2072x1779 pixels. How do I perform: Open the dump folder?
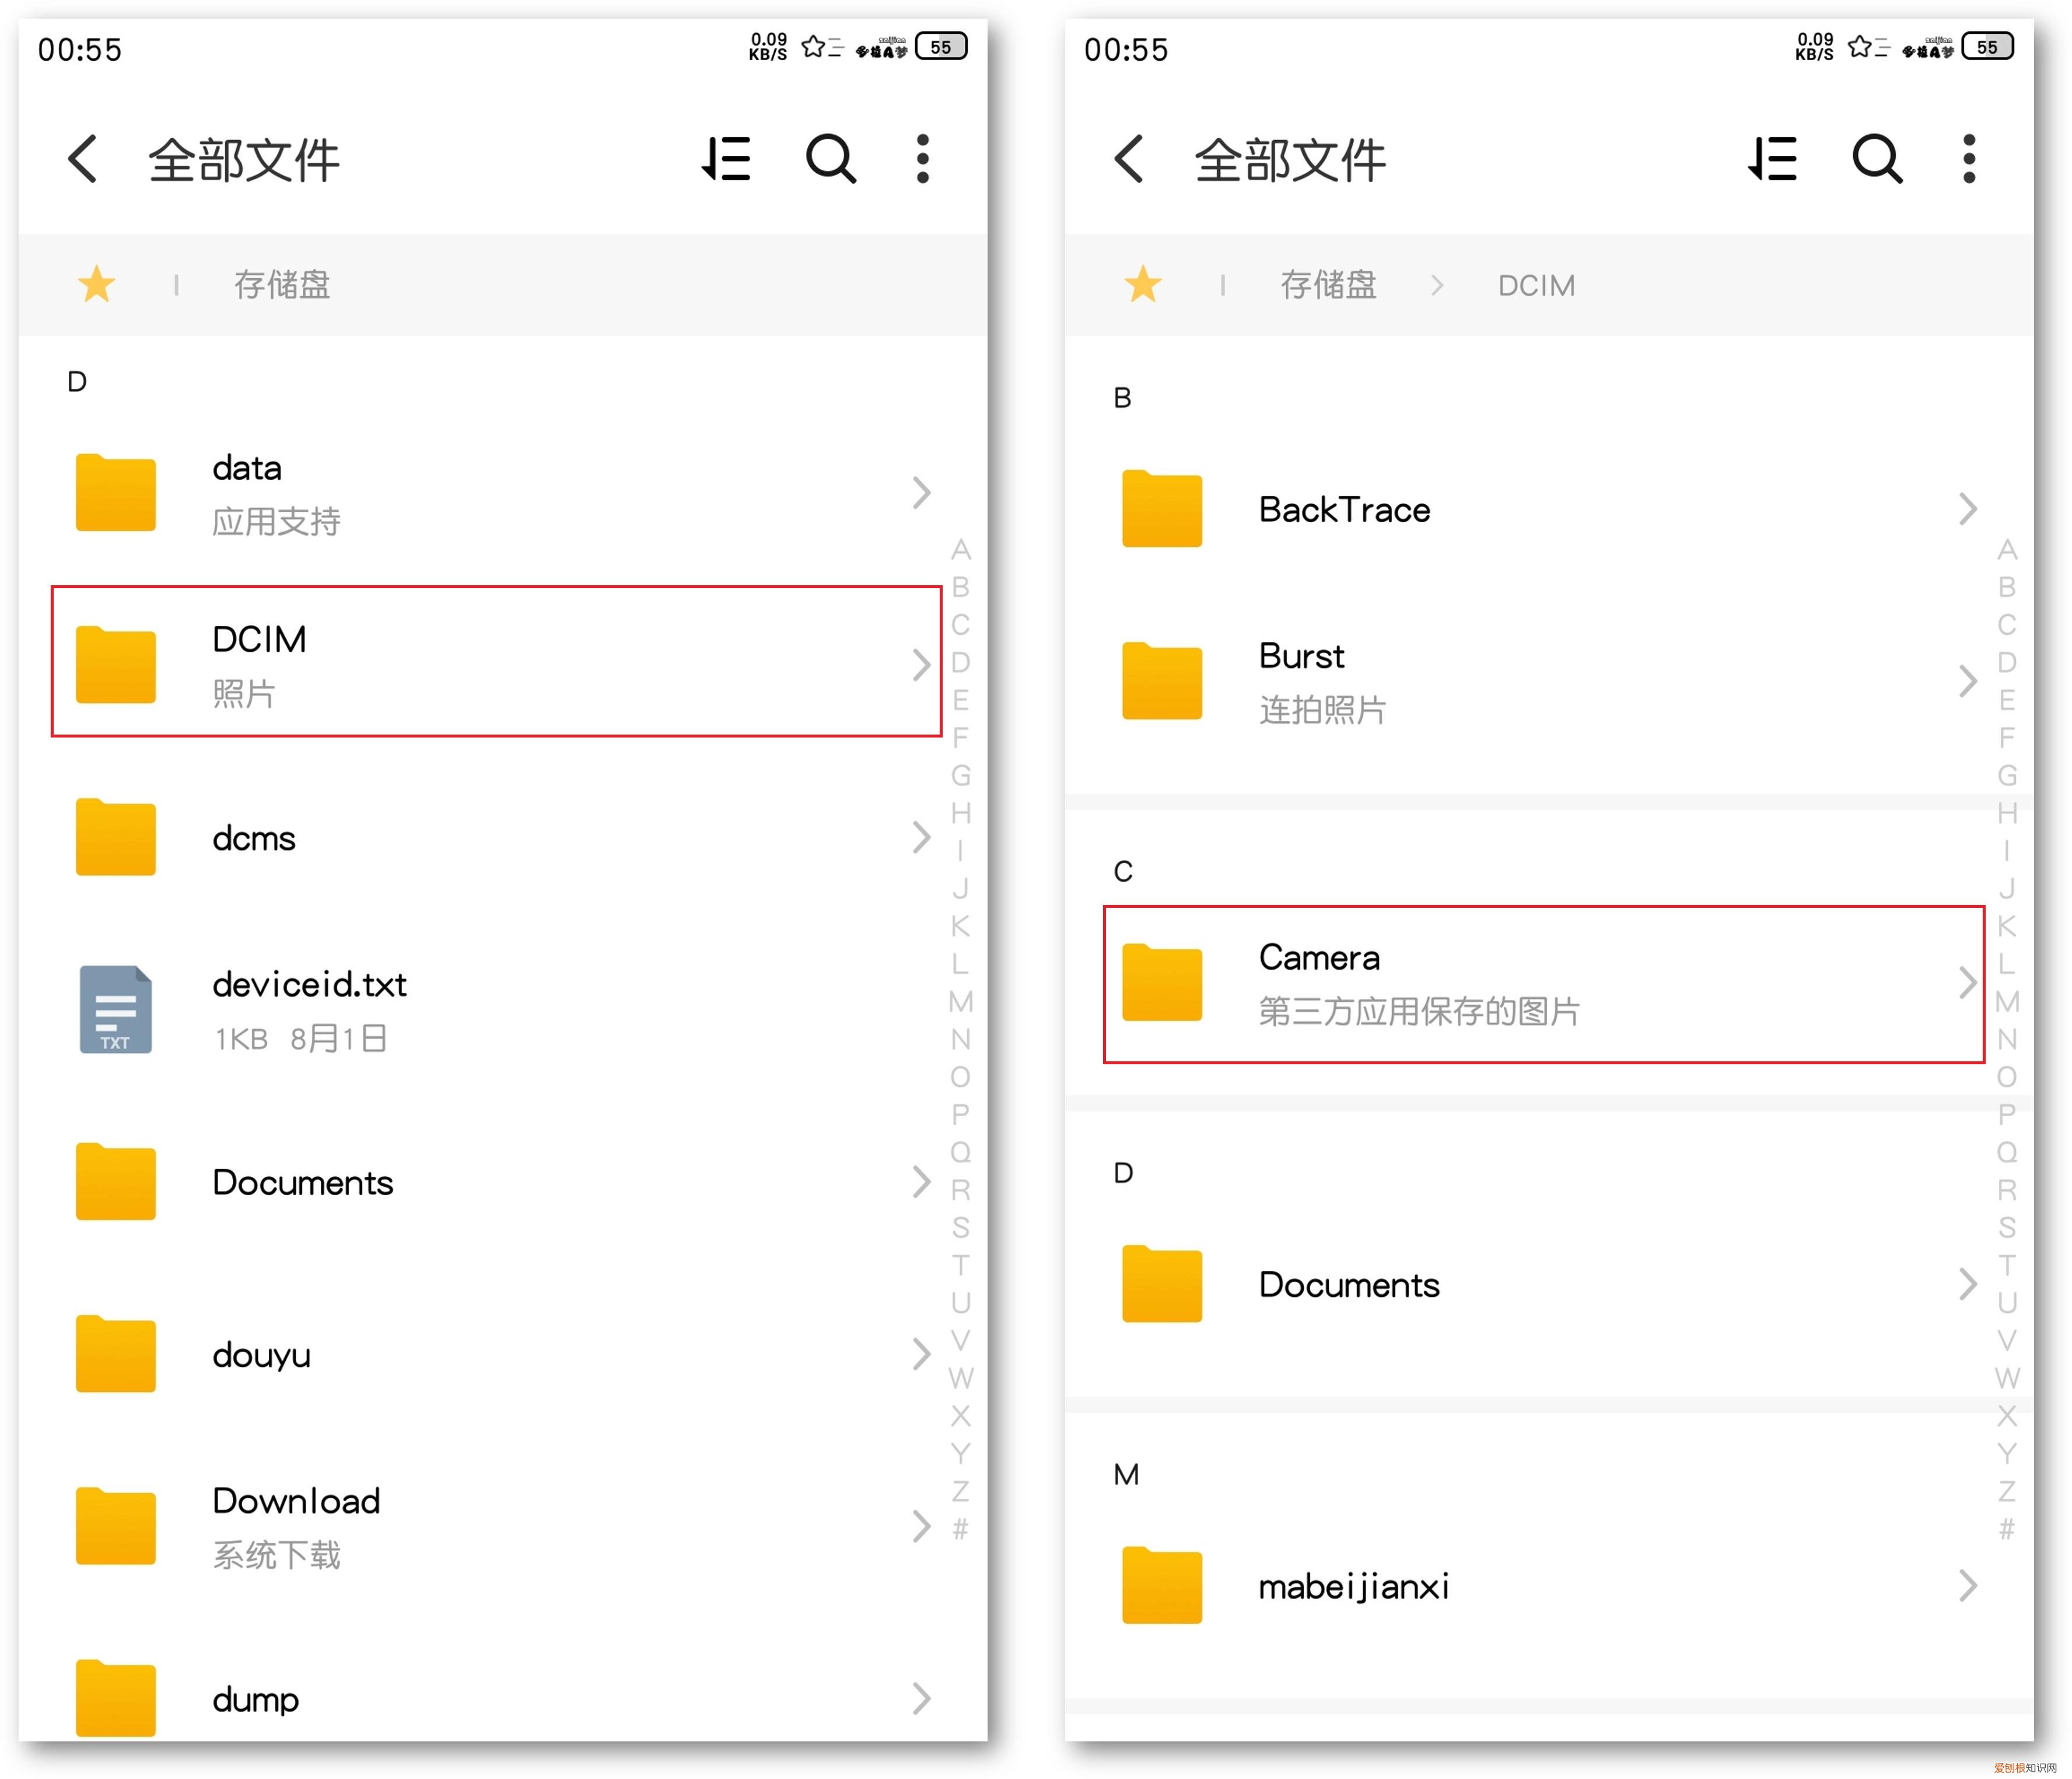pos(254,1698)
